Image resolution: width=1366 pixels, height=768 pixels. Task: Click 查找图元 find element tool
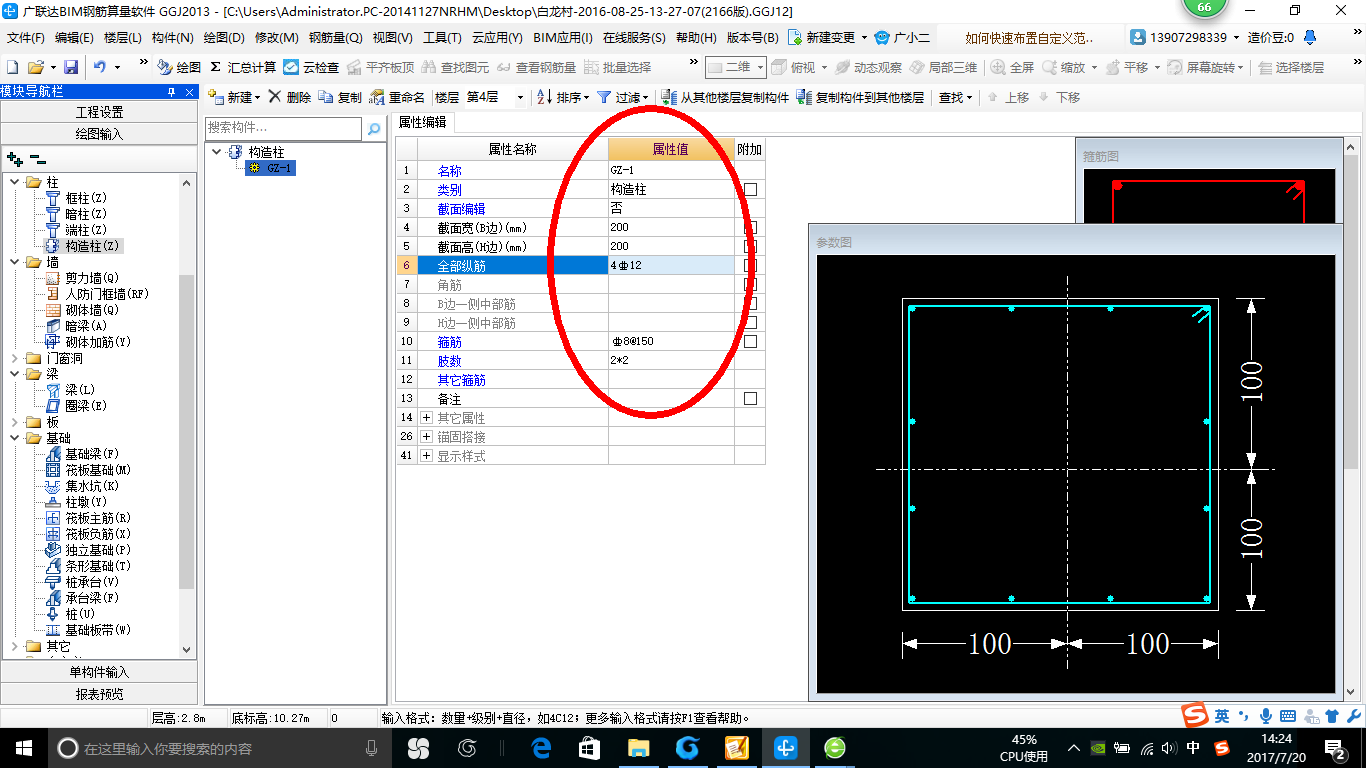(456, 67)
